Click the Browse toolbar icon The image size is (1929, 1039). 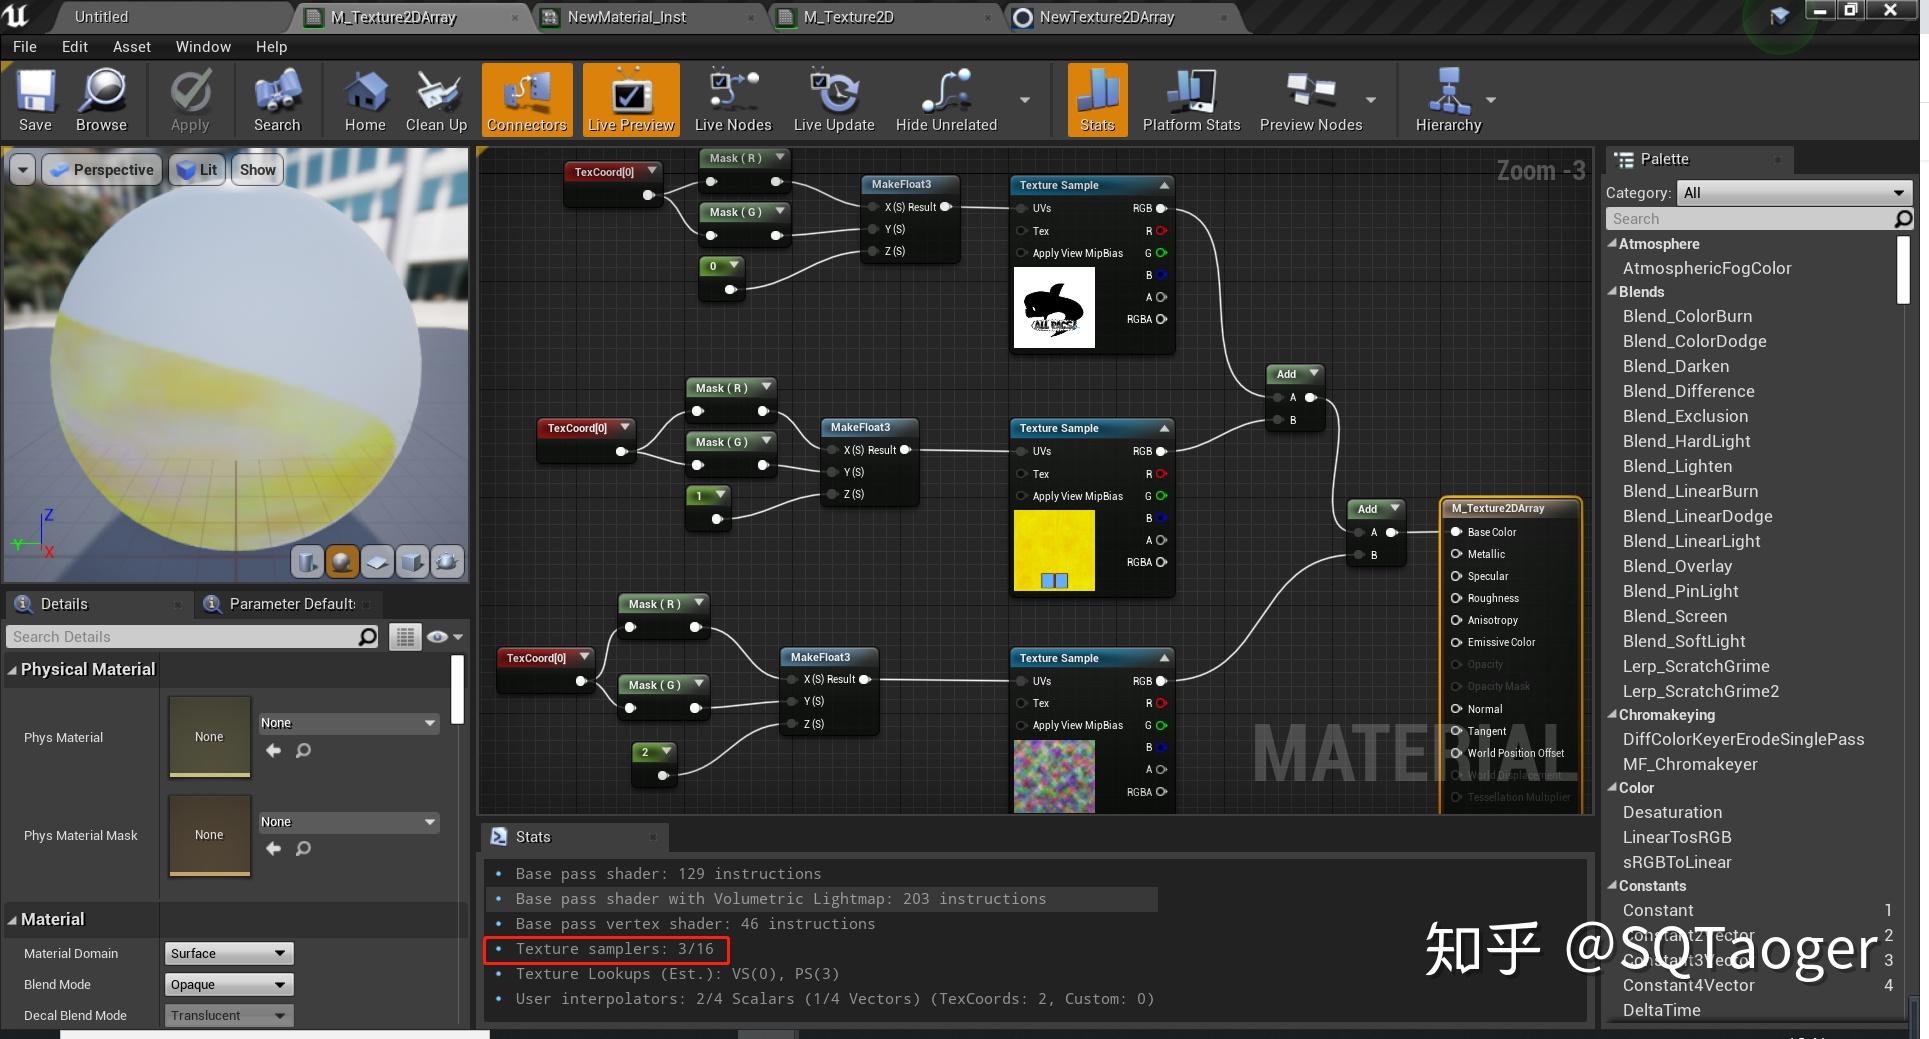100,99
